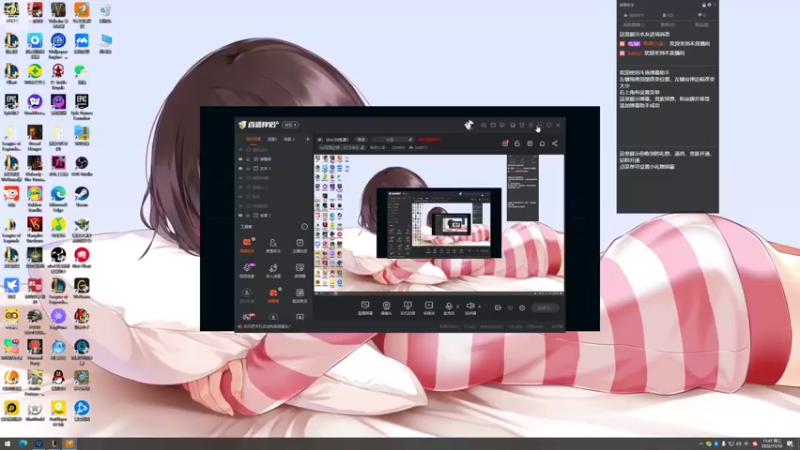
Task: Toggle the lock on the 文本 1 layer
Action: pyautogui.click(x=248, y=168)
